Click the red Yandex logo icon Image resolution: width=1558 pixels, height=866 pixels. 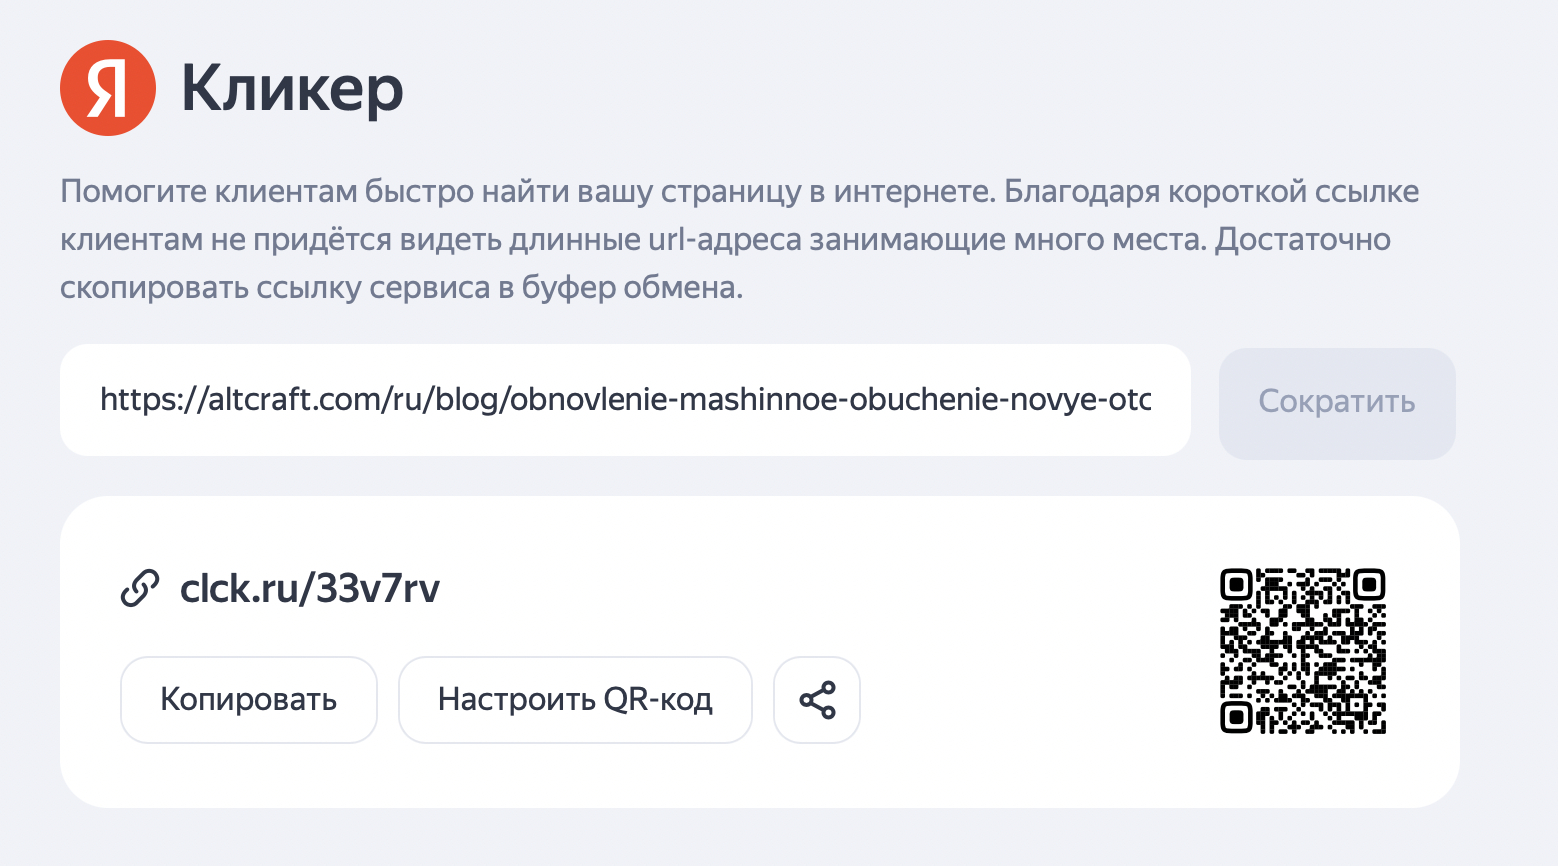[x=108, y=88]
